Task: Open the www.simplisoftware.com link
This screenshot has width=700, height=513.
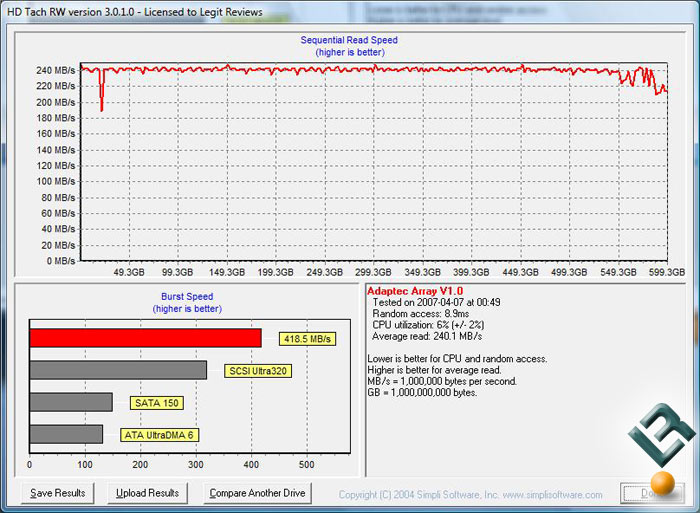Action: tap(552, 495)
